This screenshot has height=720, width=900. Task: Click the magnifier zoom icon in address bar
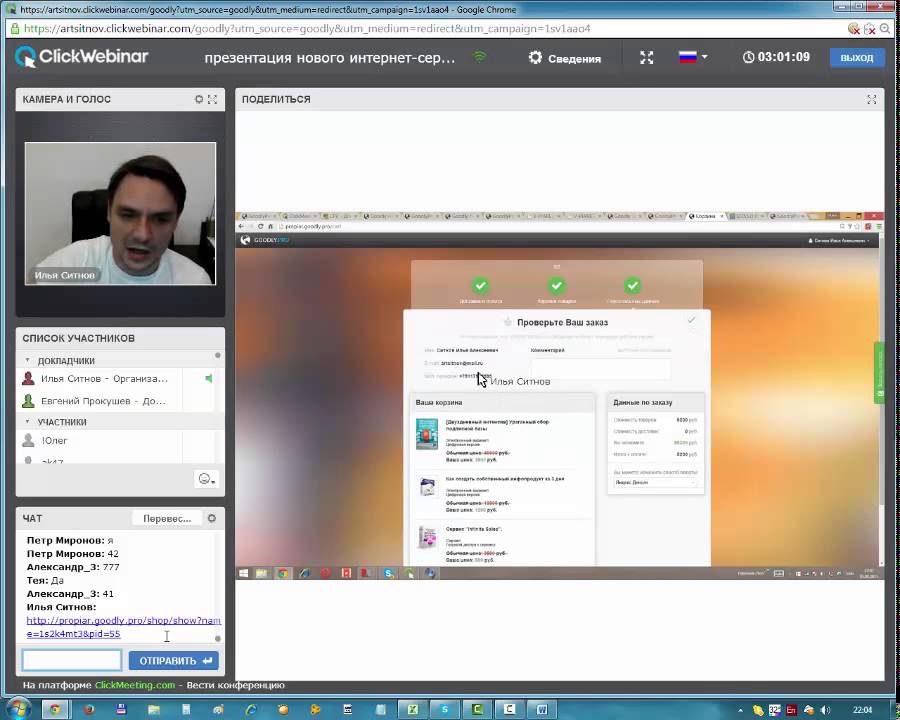coord(885,29)
